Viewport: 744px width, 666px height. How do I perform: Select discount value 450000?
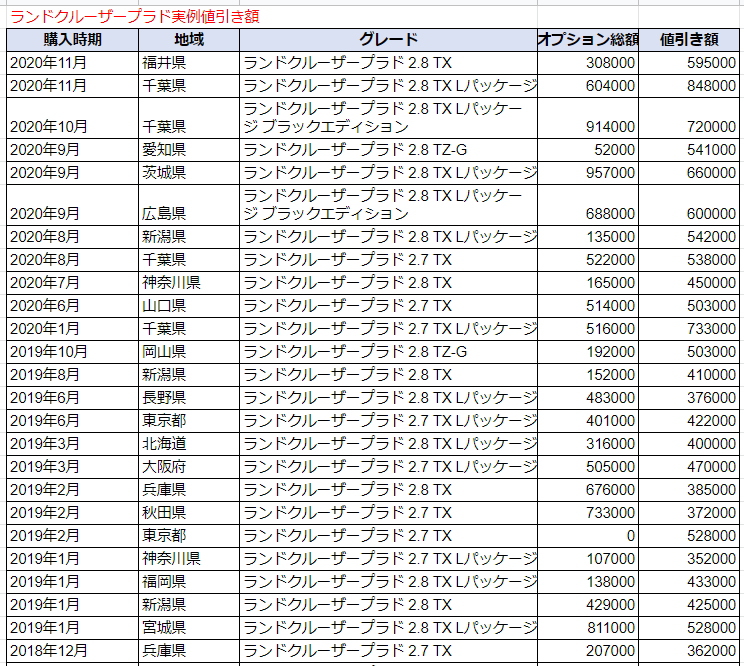[689, 283]
